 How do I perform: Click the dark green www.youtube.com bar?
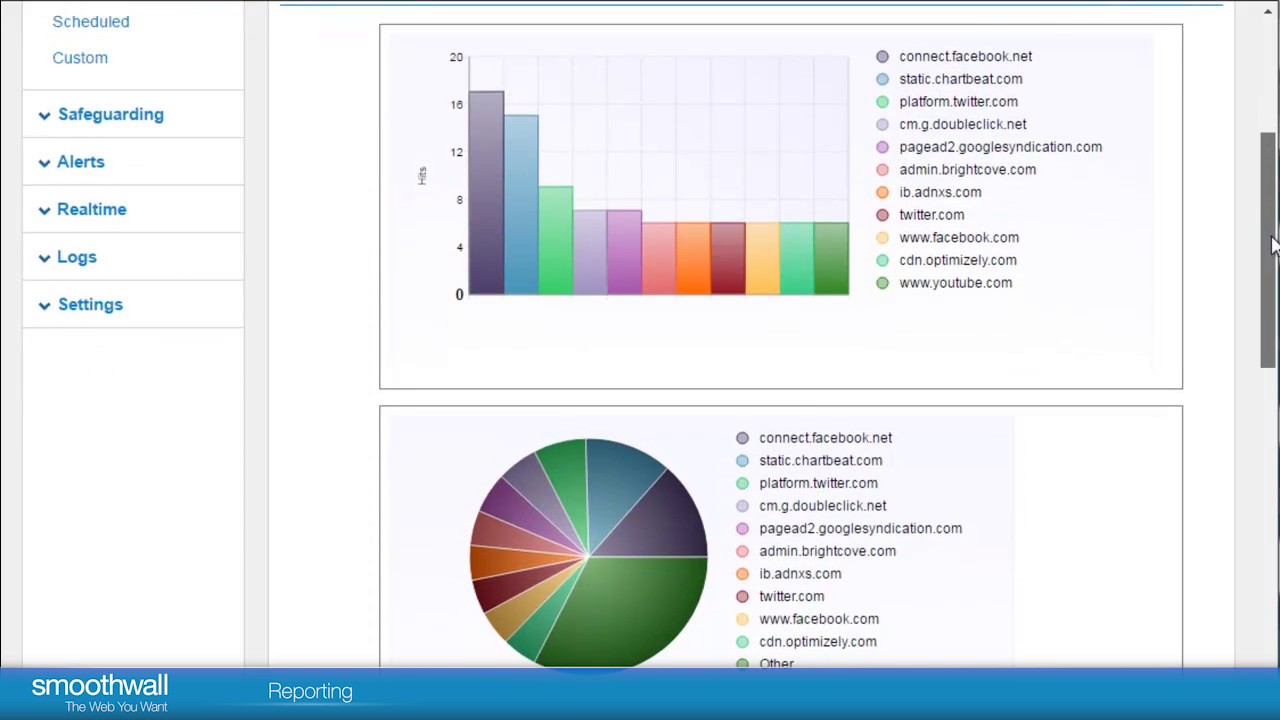tap(831, 258)
